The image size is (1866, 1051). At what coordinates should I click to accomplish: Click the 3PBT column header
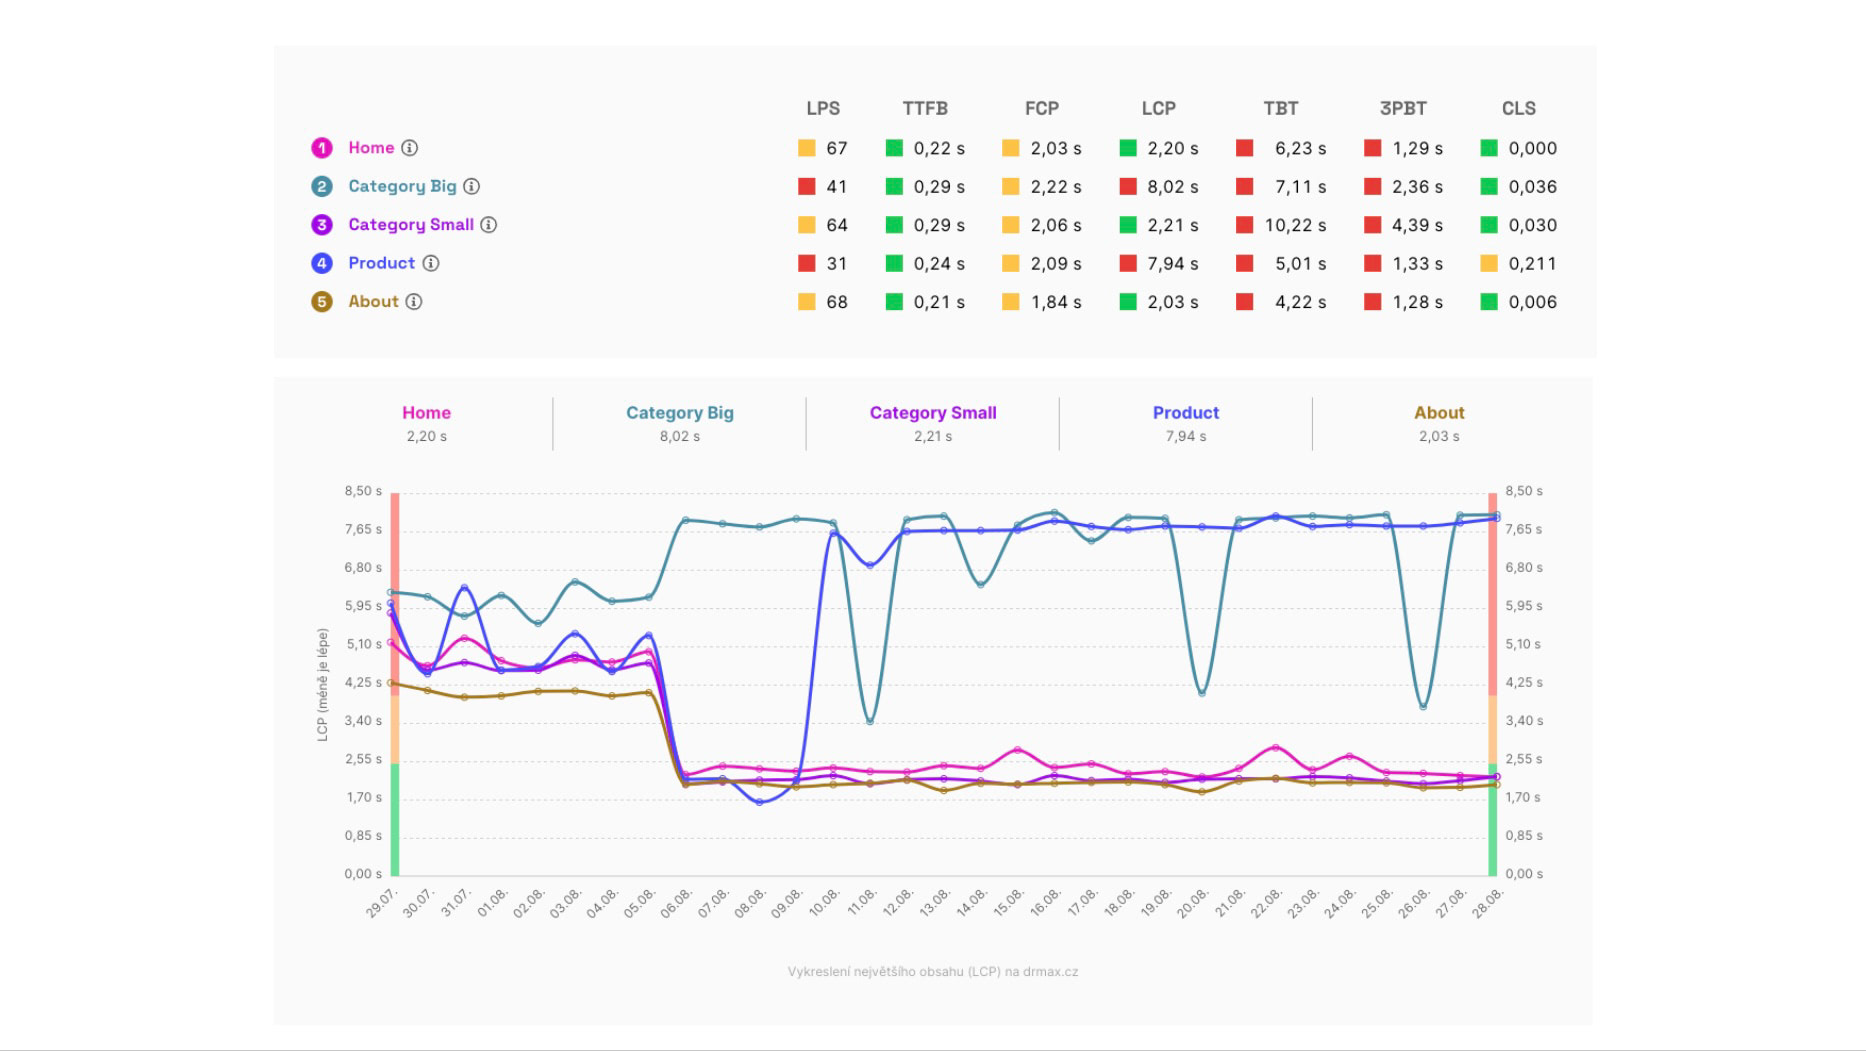pos(1403,108)
